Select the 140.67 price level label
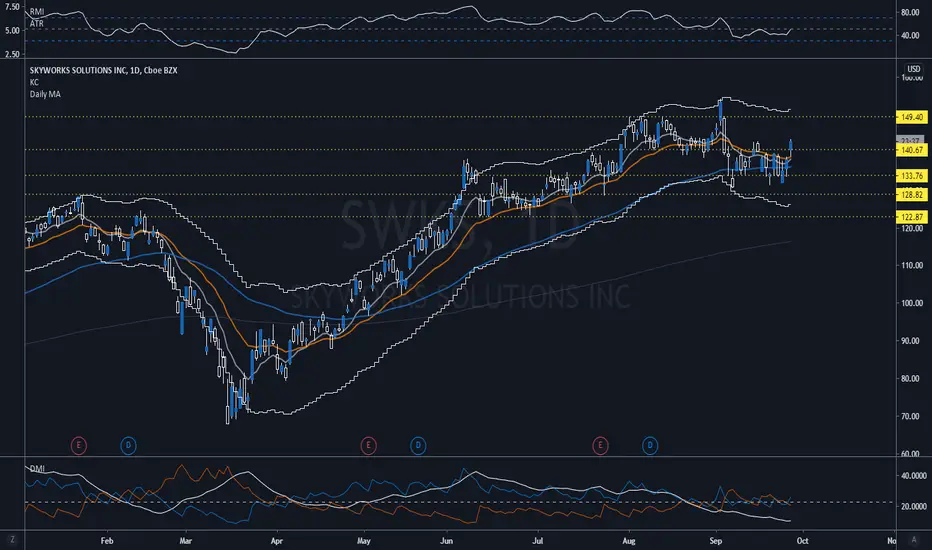Viewport: 932px width, 550px height. pyautogui.click(x=912, y=150)
